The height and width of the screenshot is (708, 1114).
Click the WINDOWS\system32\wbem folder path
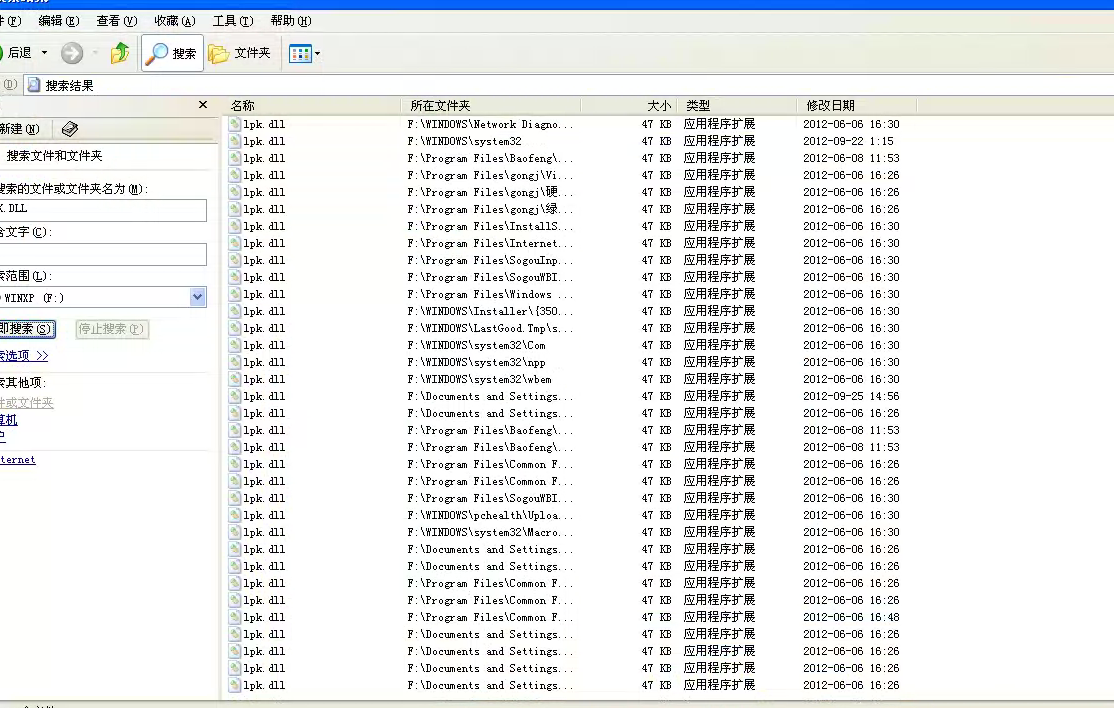coord(479,380)
